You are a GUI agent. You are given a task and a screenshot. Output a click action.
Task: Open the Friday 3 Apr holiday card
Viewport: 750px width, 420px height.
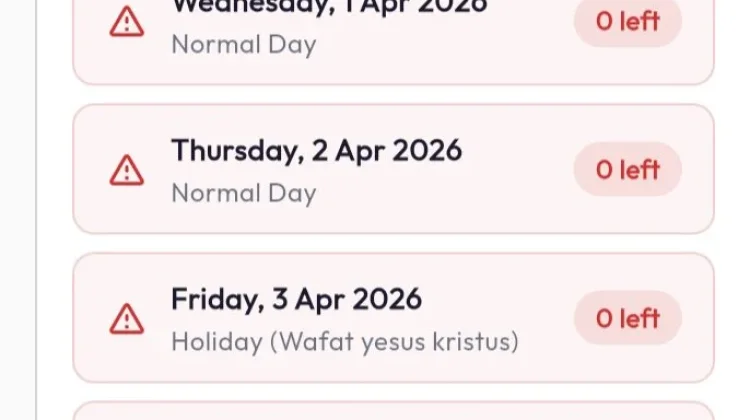[x=393, y=318]
